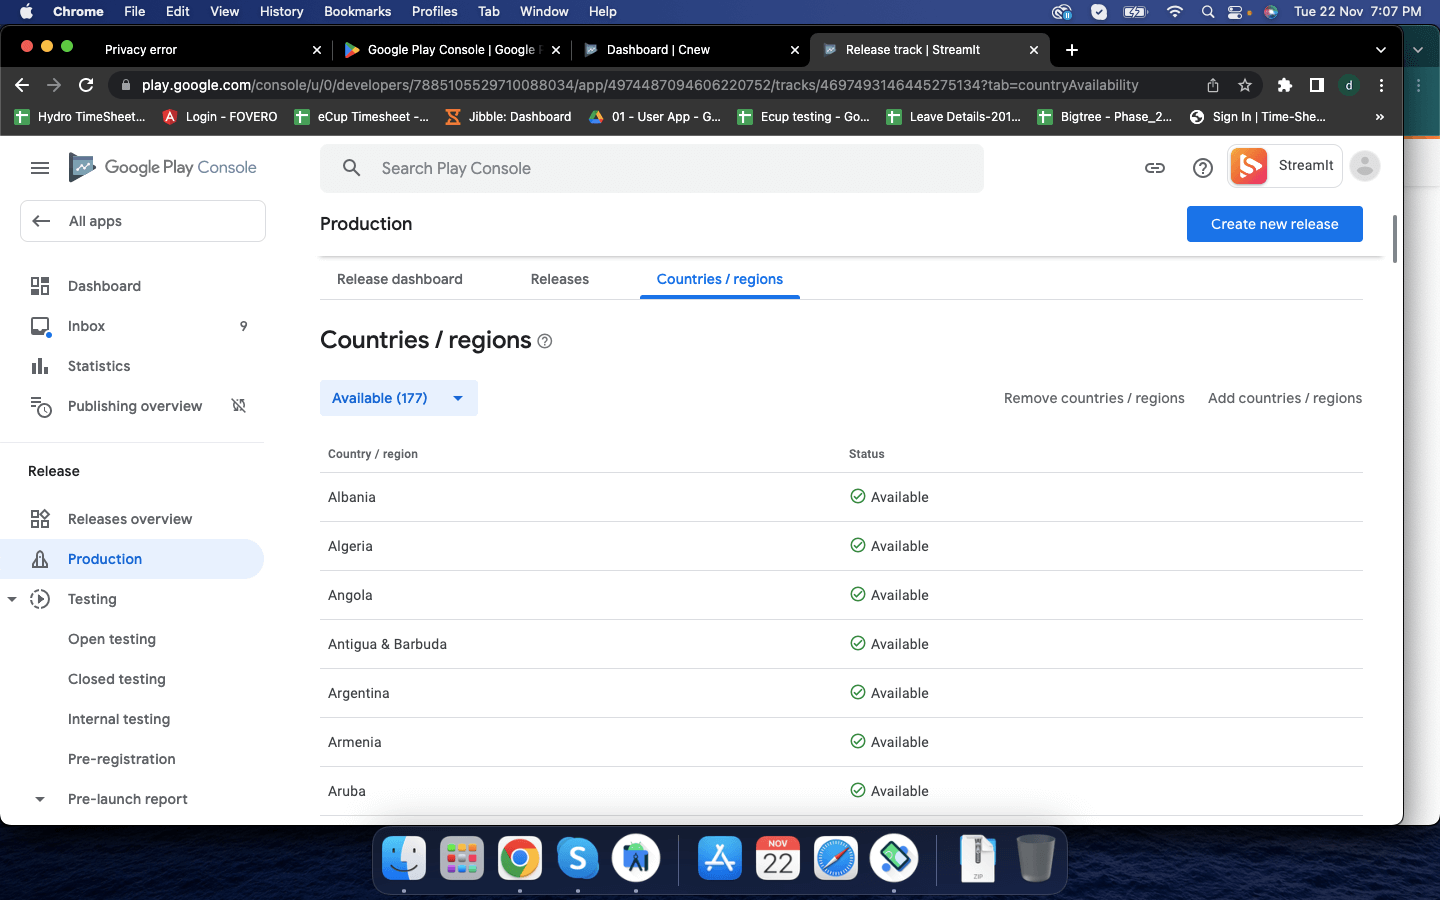This screenshot has width=1440, height=900.
Task: Open the help question mark icon
Action: coord(1202,168)
